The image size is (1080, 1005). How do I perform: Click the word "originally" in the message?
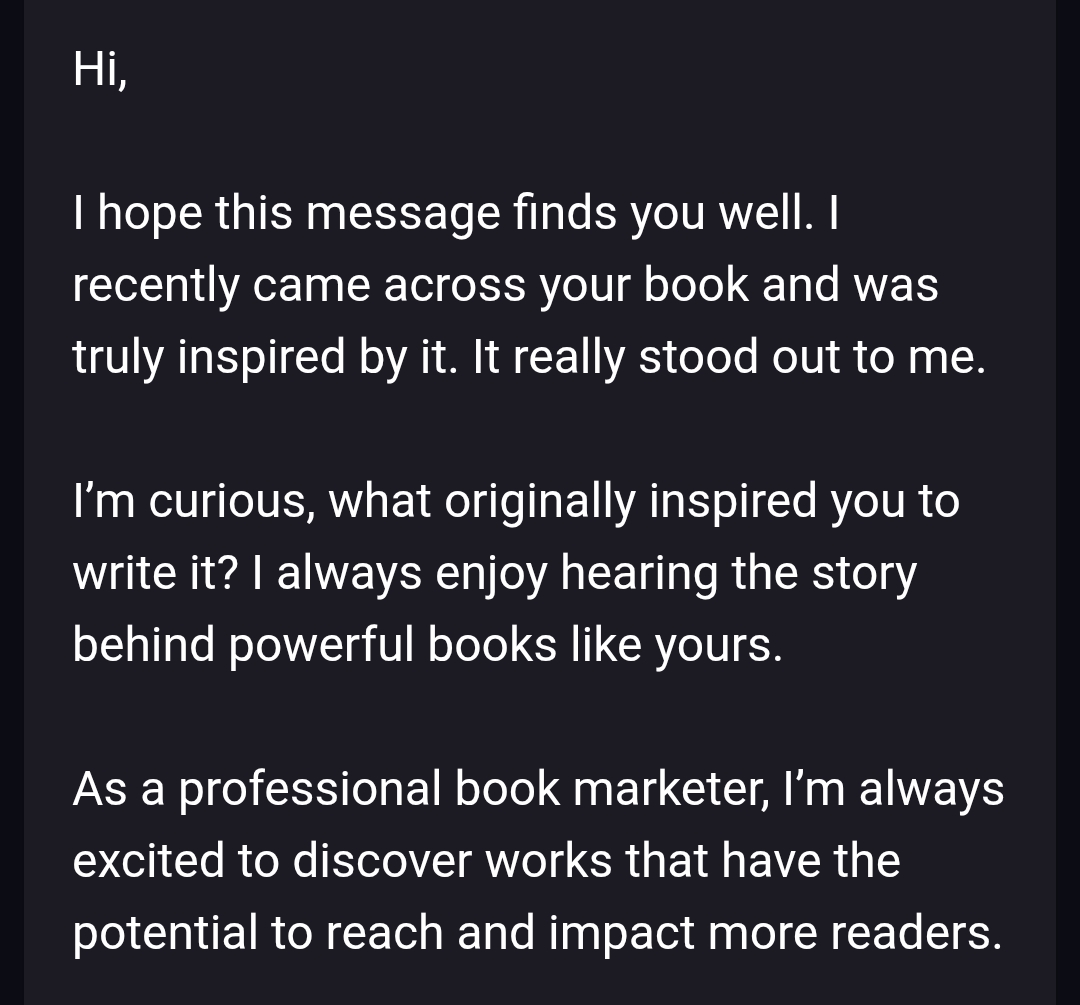pos(539,501)
